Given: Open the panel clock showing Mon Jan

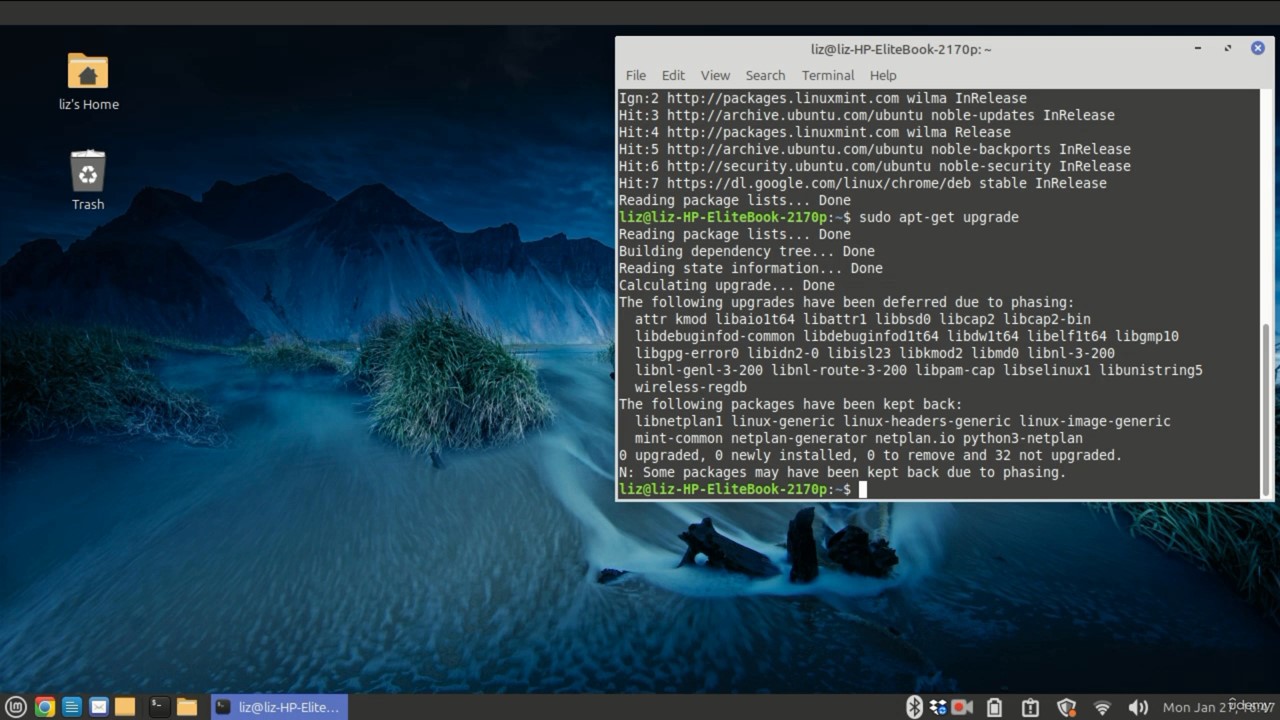Looking at the screenshot, I should [1218, 707].
